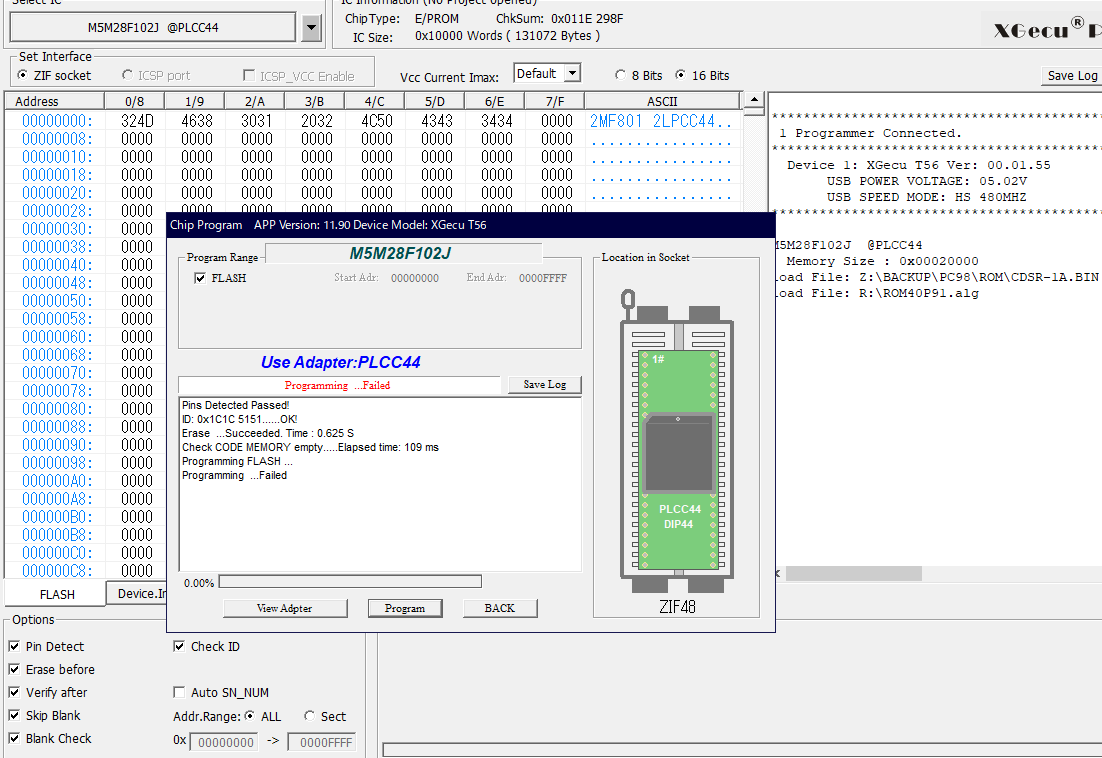
Task: Click the address range end input field
Action: [x=321, y=743]
